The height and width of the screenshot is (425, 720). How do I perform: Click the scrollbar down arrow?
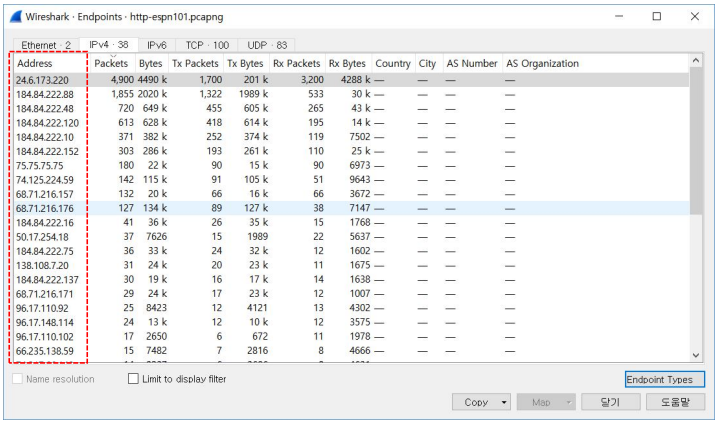click(696, 355)
